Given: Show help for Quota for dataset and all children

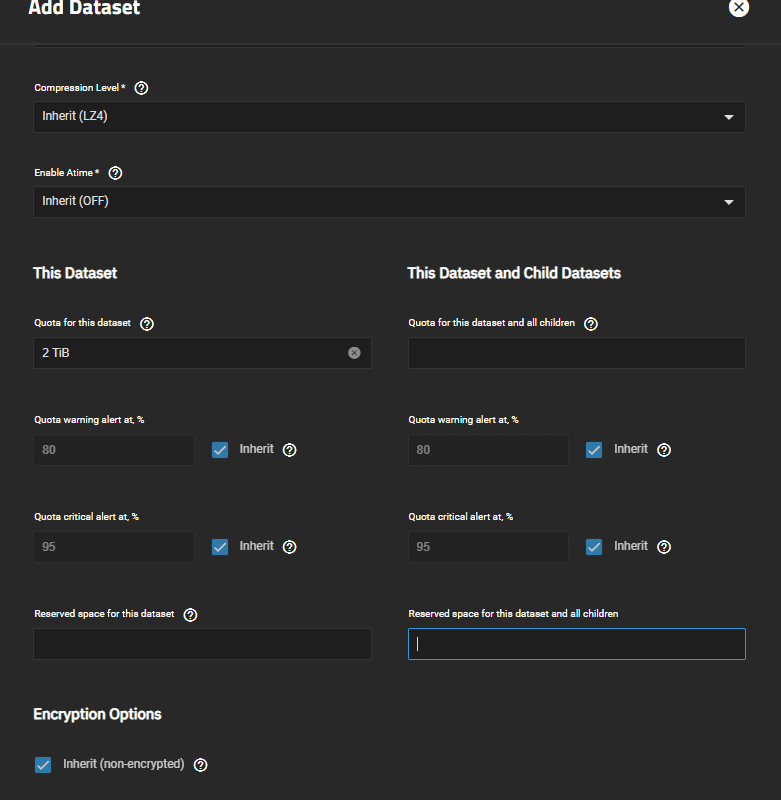Looking at the screenshot, I should [x=591, y=323].
